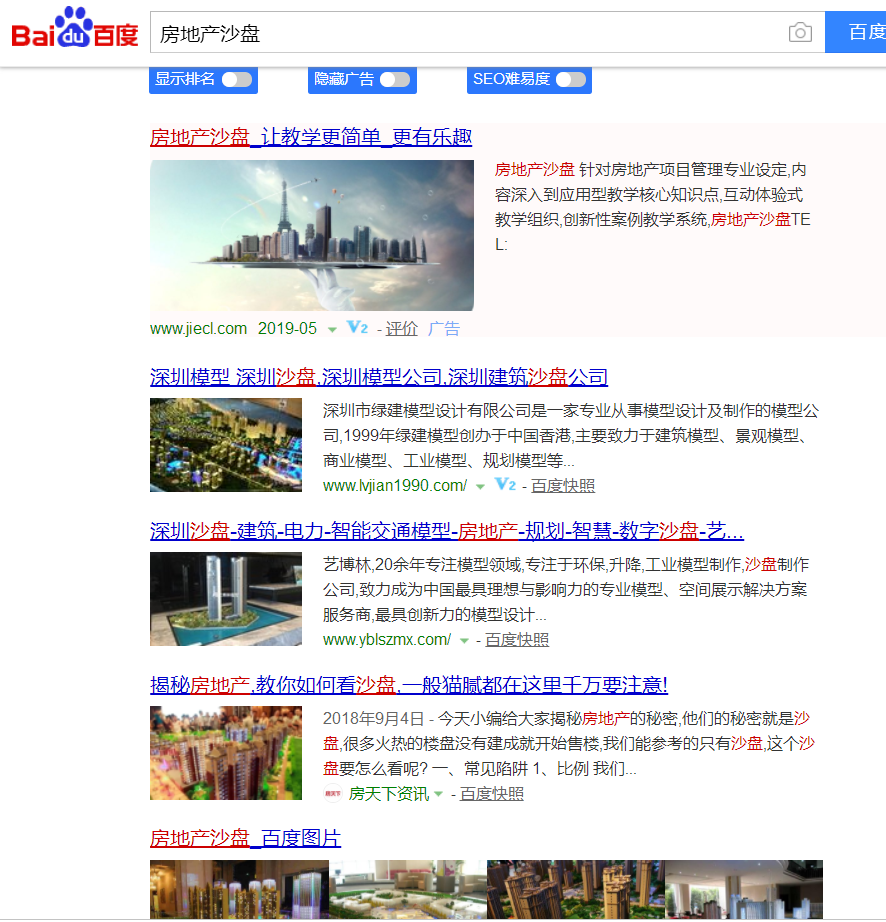Expand dropdown arrow after 房天下资讯
886x922 pixels.
(x=439, y=794)
